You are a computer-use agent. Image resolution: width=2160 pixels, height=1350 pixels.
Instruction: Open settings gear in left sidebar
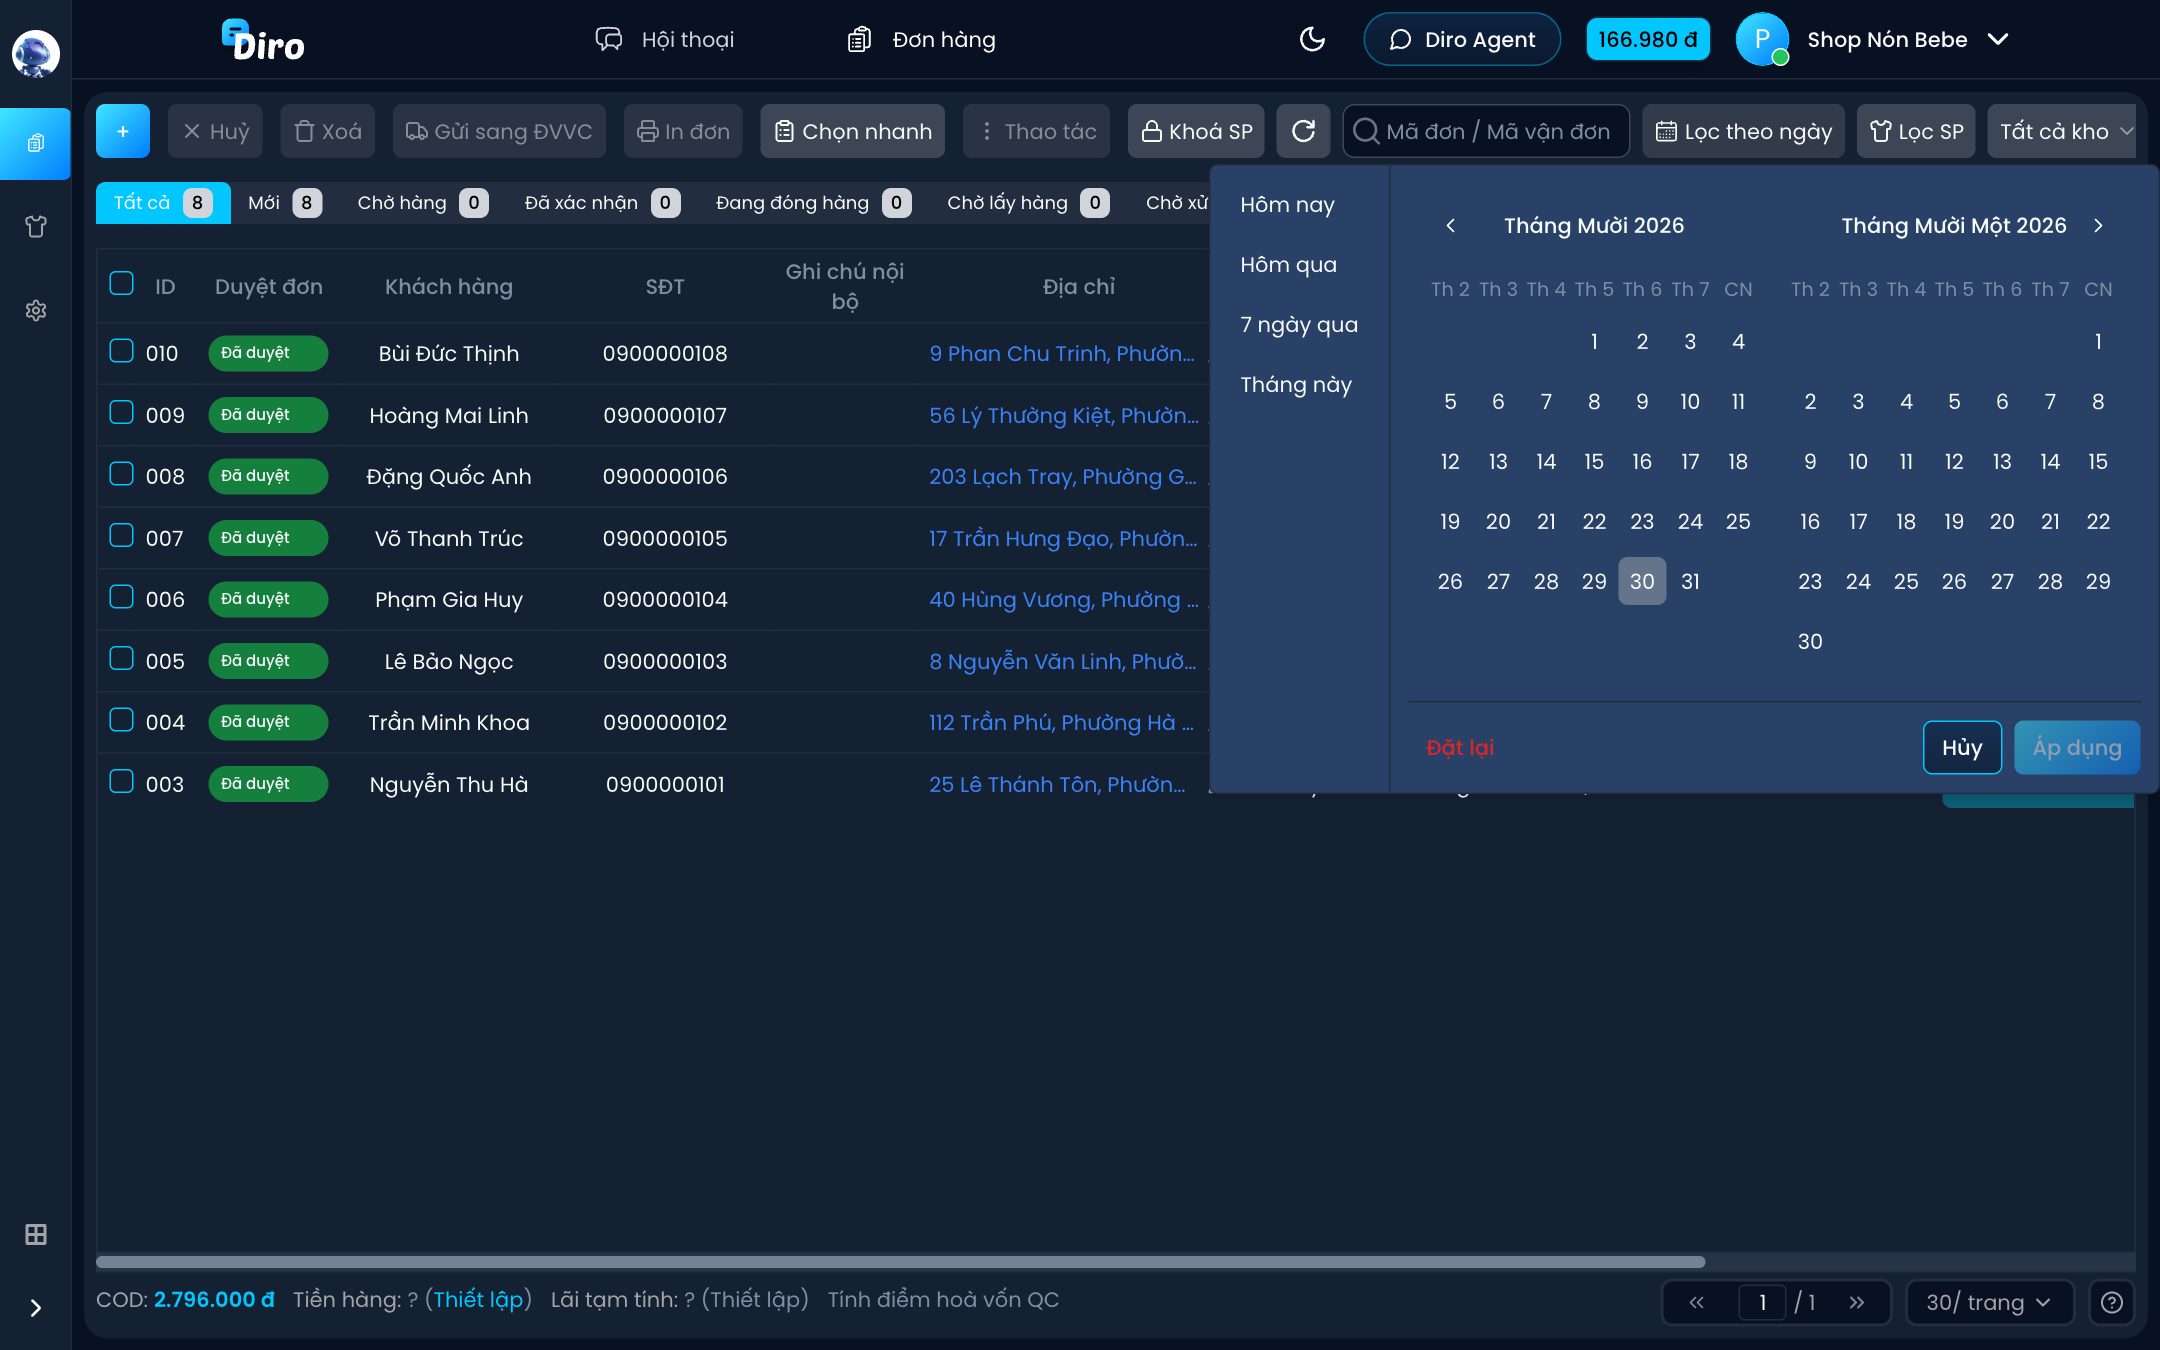(x=36, y=310)
